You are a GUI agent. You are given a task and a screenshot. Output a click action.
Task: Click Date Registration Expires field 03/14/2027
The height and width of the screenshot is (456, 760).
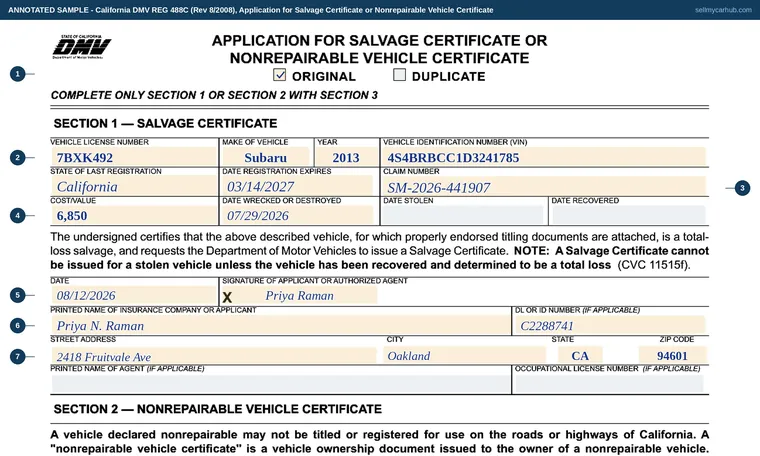(x=298, y=187)
